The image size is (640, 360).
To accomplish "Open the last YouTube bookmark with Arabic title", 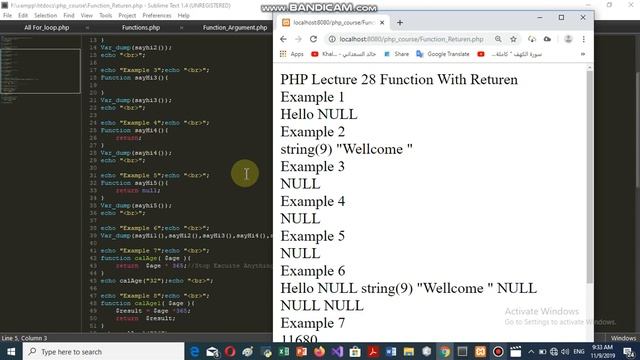I will (x=509, y=54).
